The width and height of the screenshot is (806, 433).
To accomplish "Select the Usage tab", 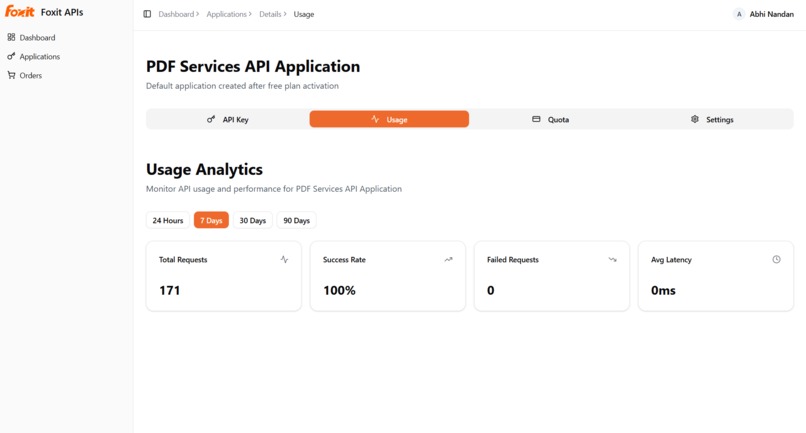I will point(389,119).
